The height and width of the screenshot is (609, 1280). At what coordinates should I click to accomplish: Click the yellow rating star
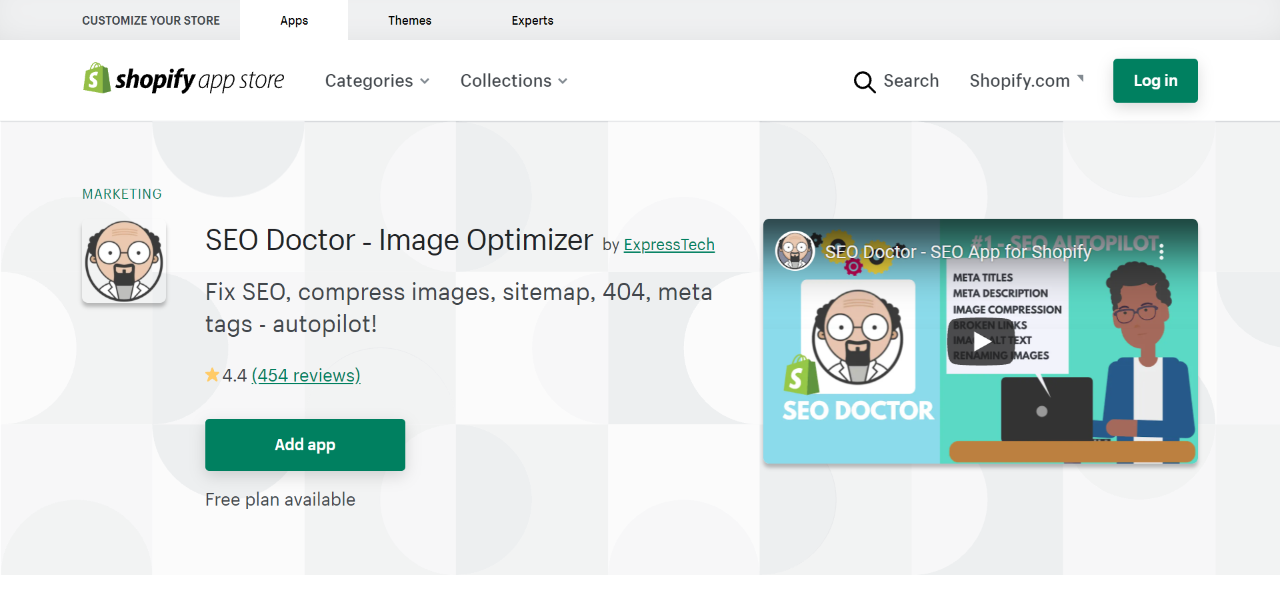(x=212, y=375)
